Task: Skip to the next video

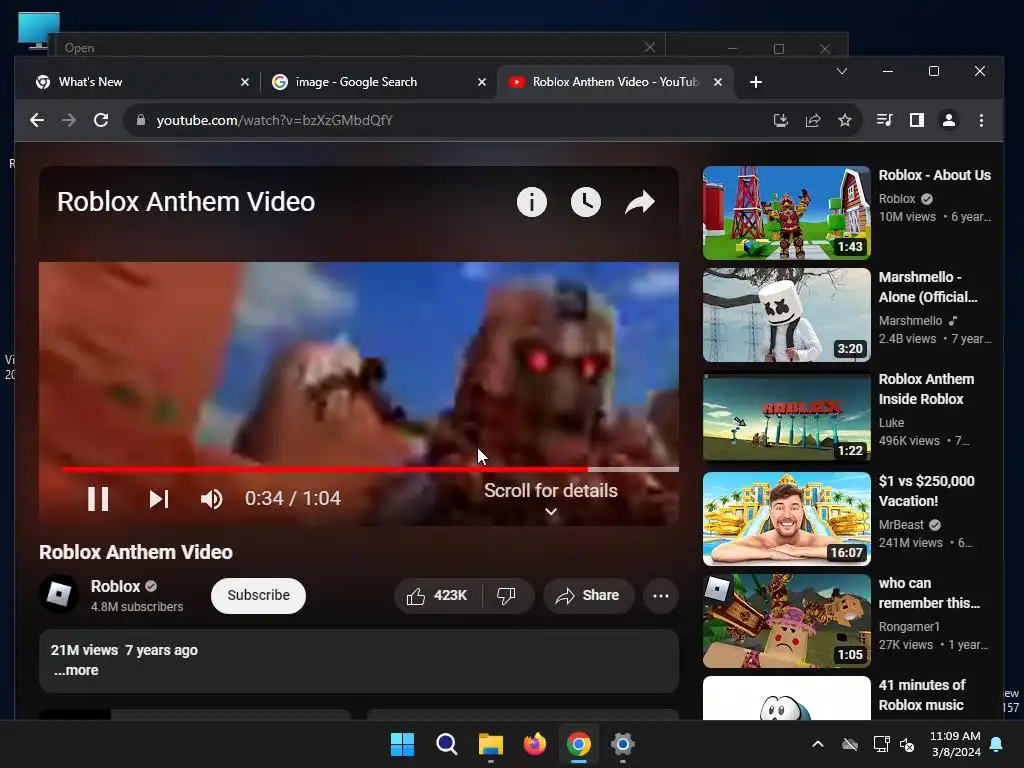Action: click(x=159, y=499)
